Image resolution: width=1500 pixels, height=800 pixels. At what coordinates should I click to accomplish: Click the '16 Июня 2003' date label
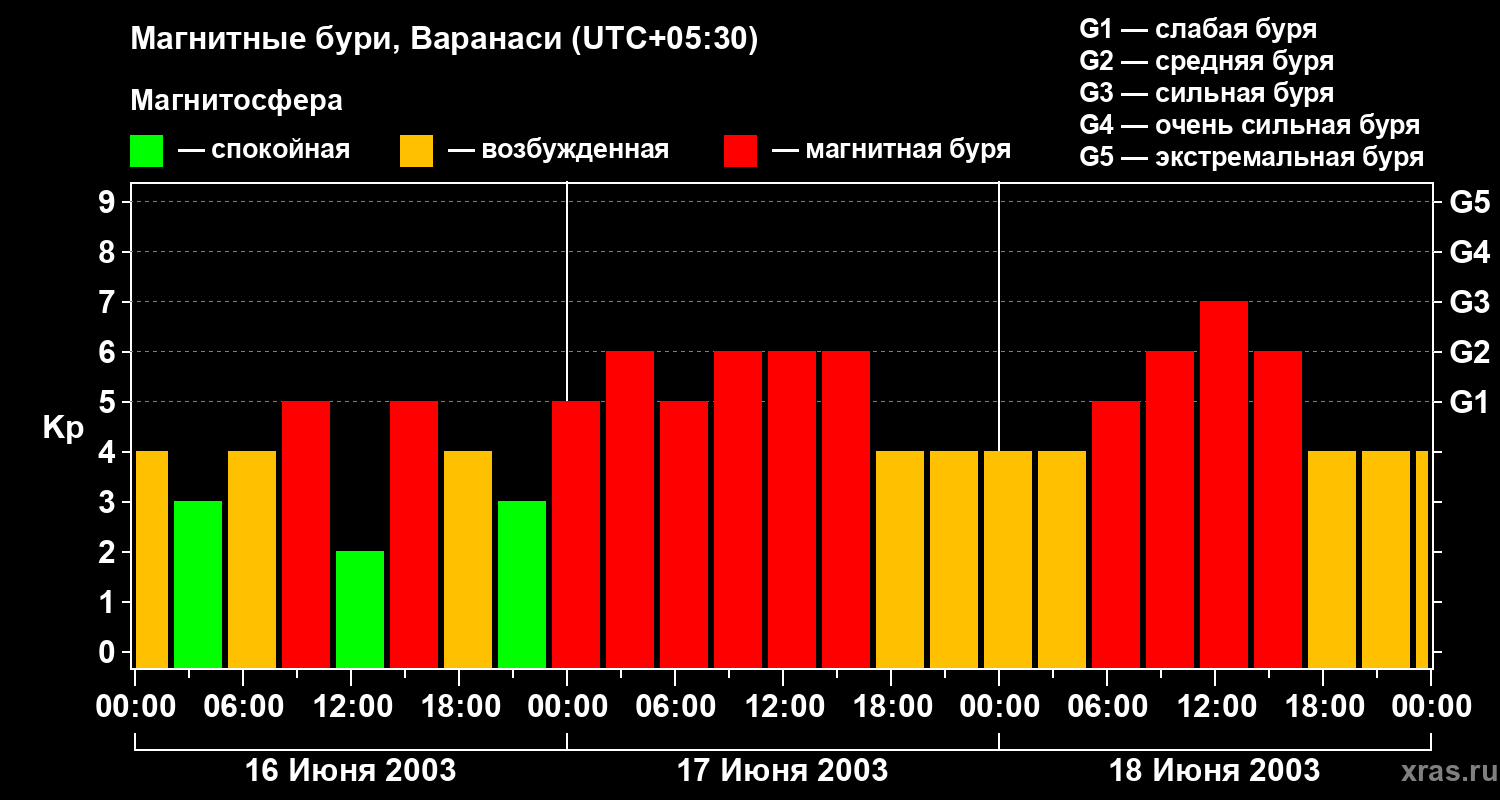pos(350,770)
